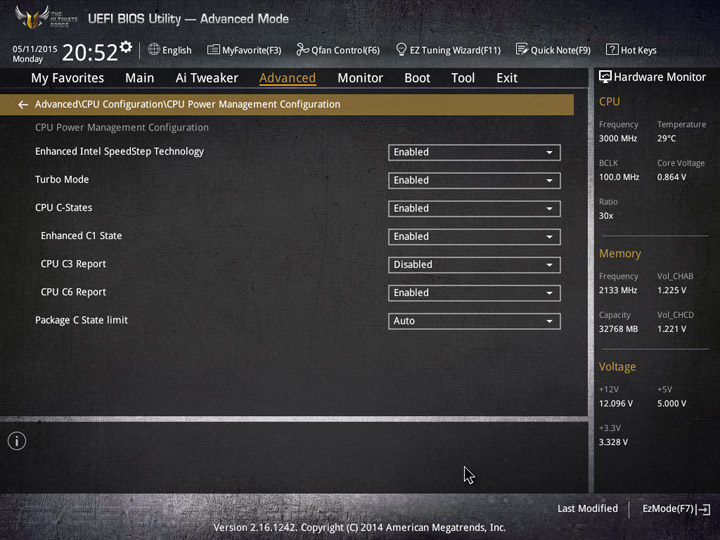This screenshot has height=540, width=720.
Task: Open Enhanced Intel SpeedStep Technology dropdown
Action: [x=474, y=152]
